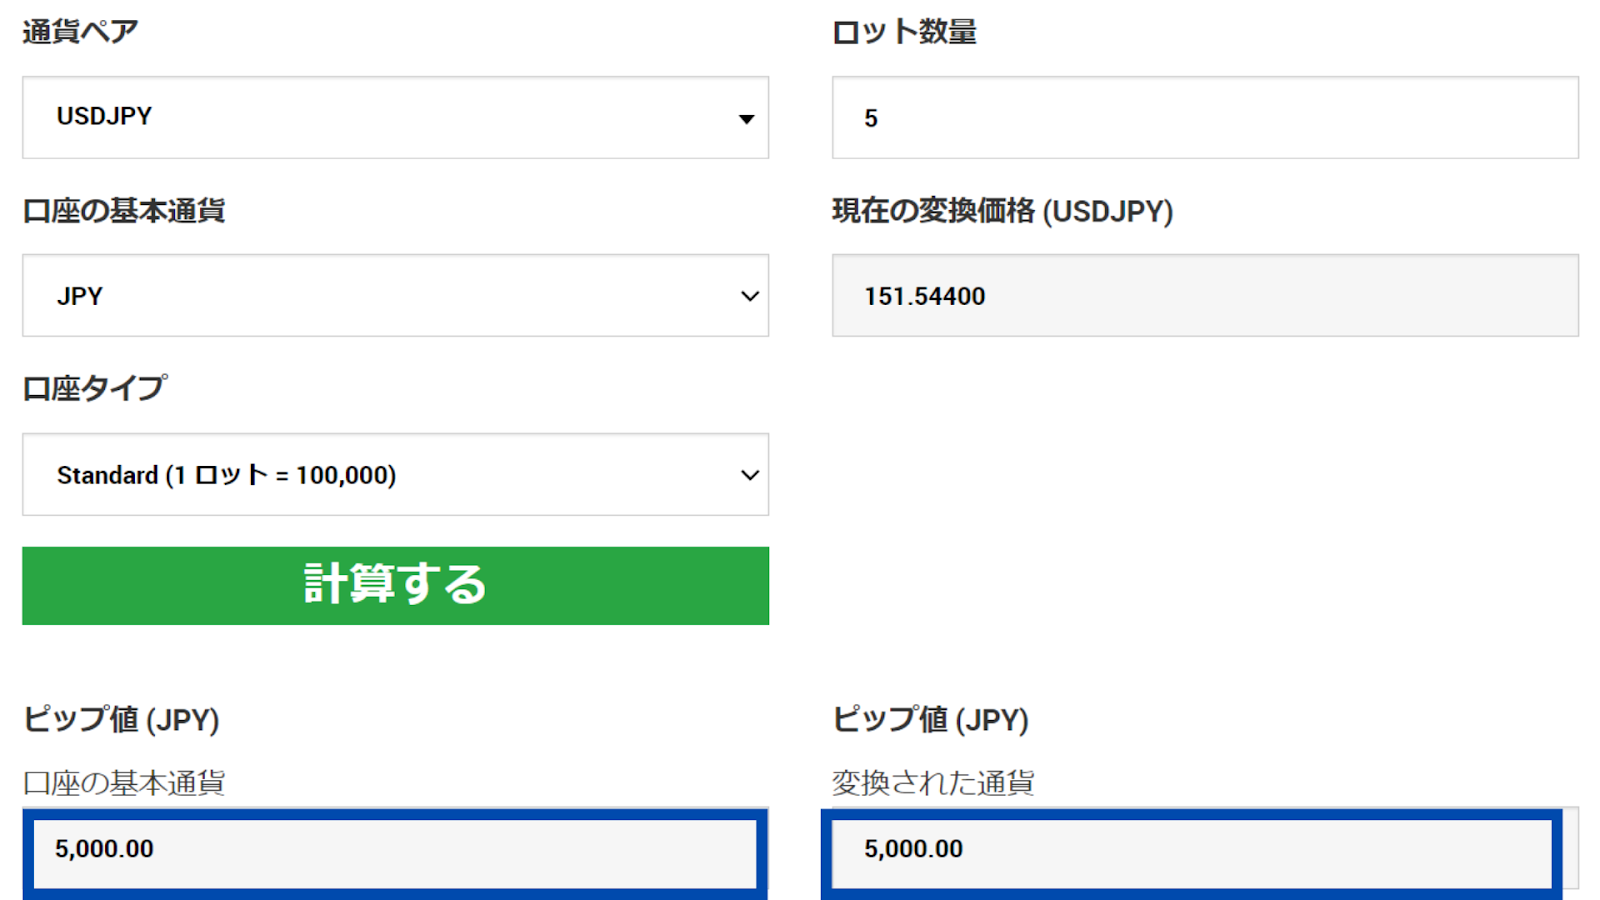This screenshot has width=1600, height=900.
Task: Click the ロット数量 label
Action: (904, 32)
